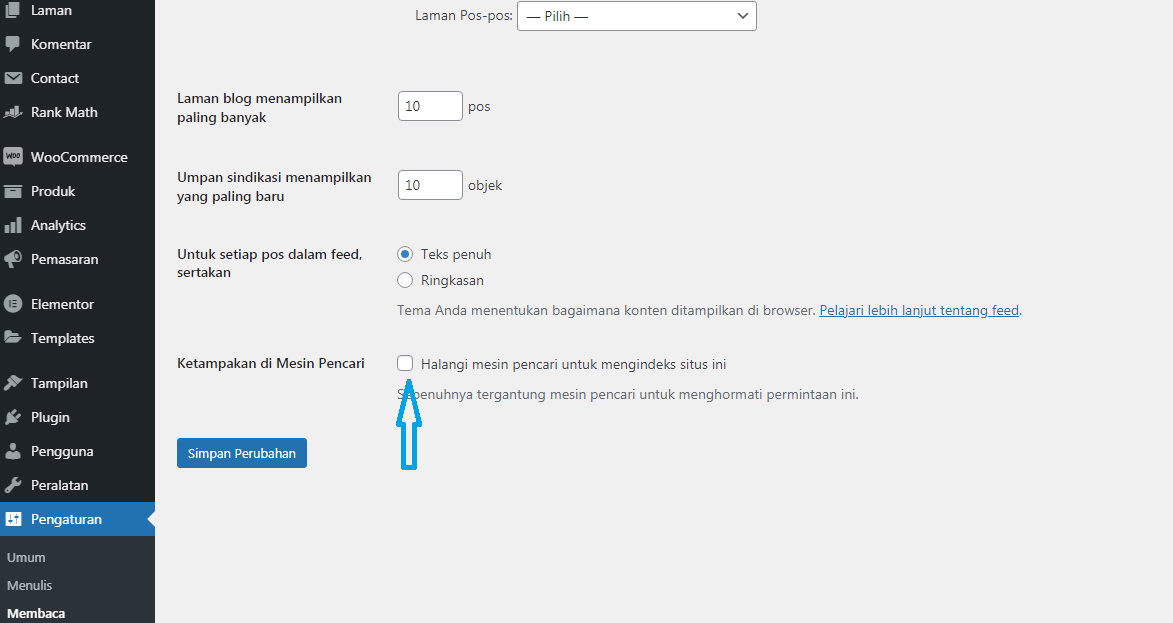Screen dimensions: 1173x623
Task: Click the Plugin plug icon
Action: click(x=13, y=417)
